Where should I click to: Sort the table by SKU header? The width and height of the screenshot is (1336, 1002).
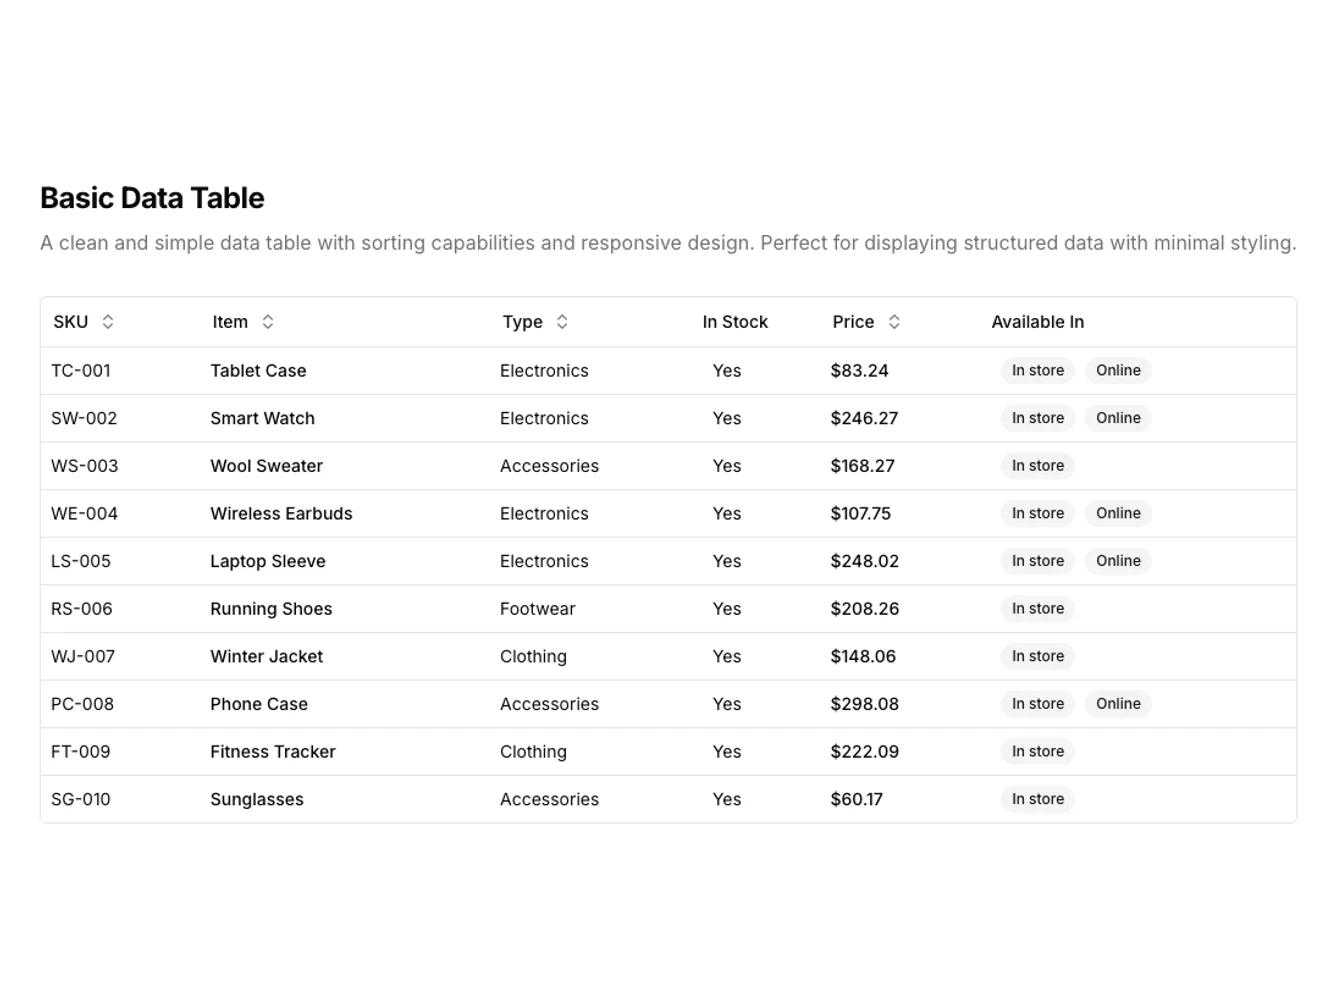pos(69,321)
